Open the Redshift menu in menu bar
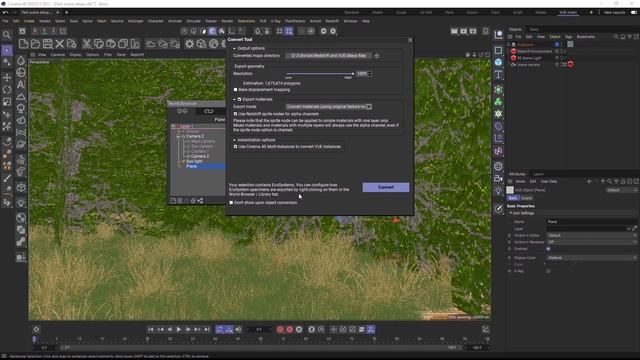This screenshot has width=640, height=360. [332, 21]
